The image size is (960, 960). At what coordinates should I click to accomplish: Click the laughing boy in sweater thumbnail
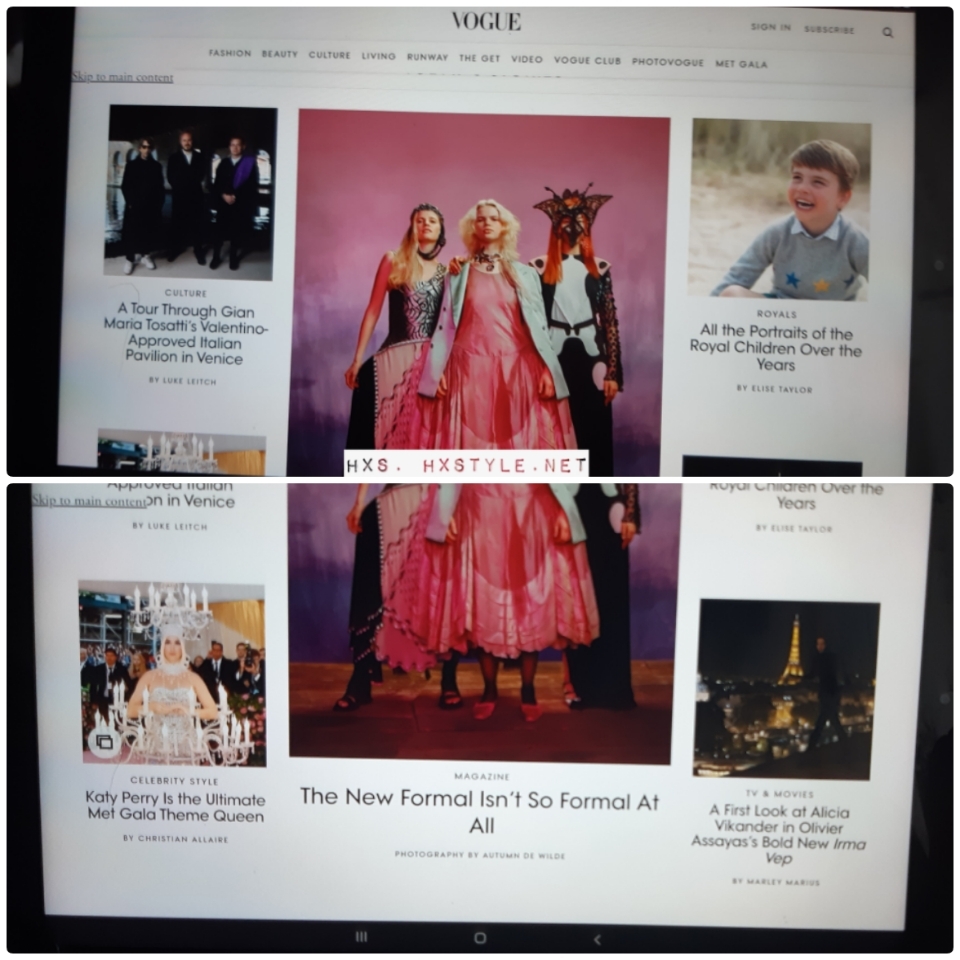click(779, 208)
